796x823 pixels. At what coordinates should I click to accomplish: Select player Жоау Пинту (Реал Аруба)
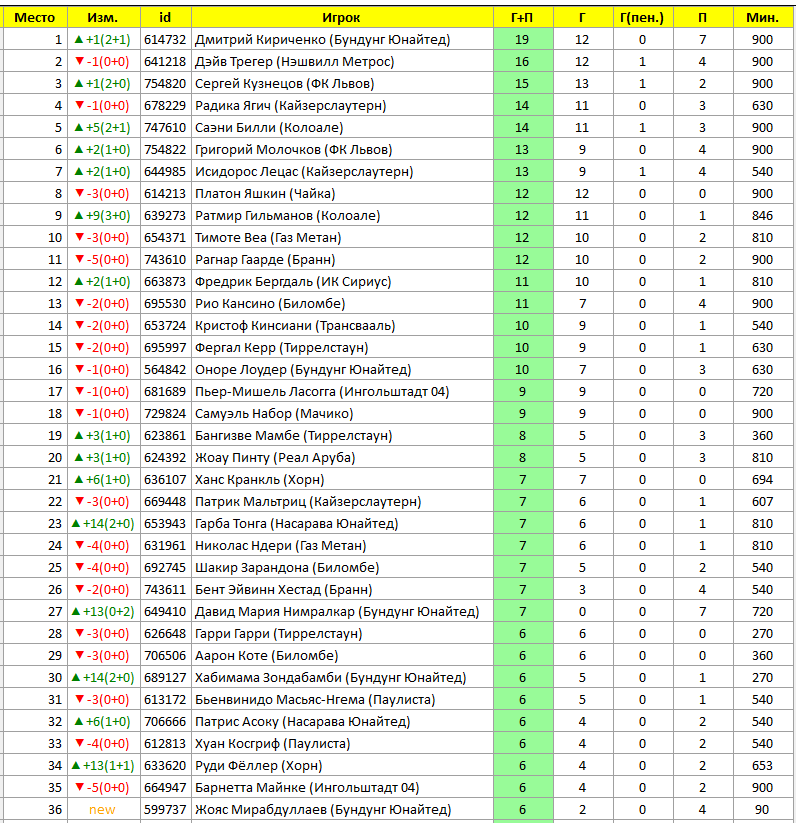click(x=275, y=458)
